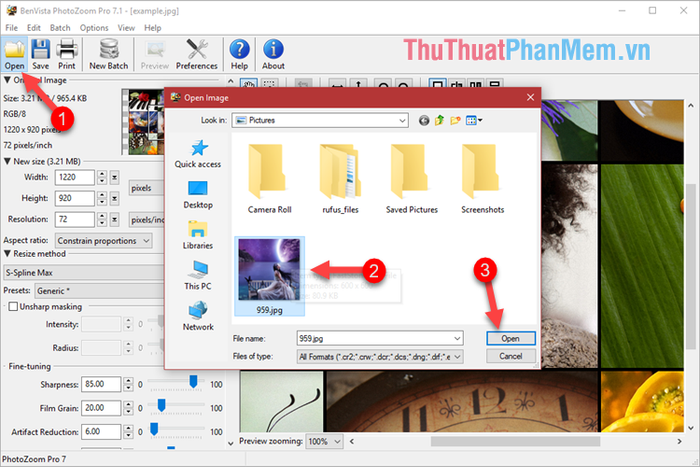Select This PC in dialog sidebar
This screenshot has height=467, width=700.
tap(198, 276)
